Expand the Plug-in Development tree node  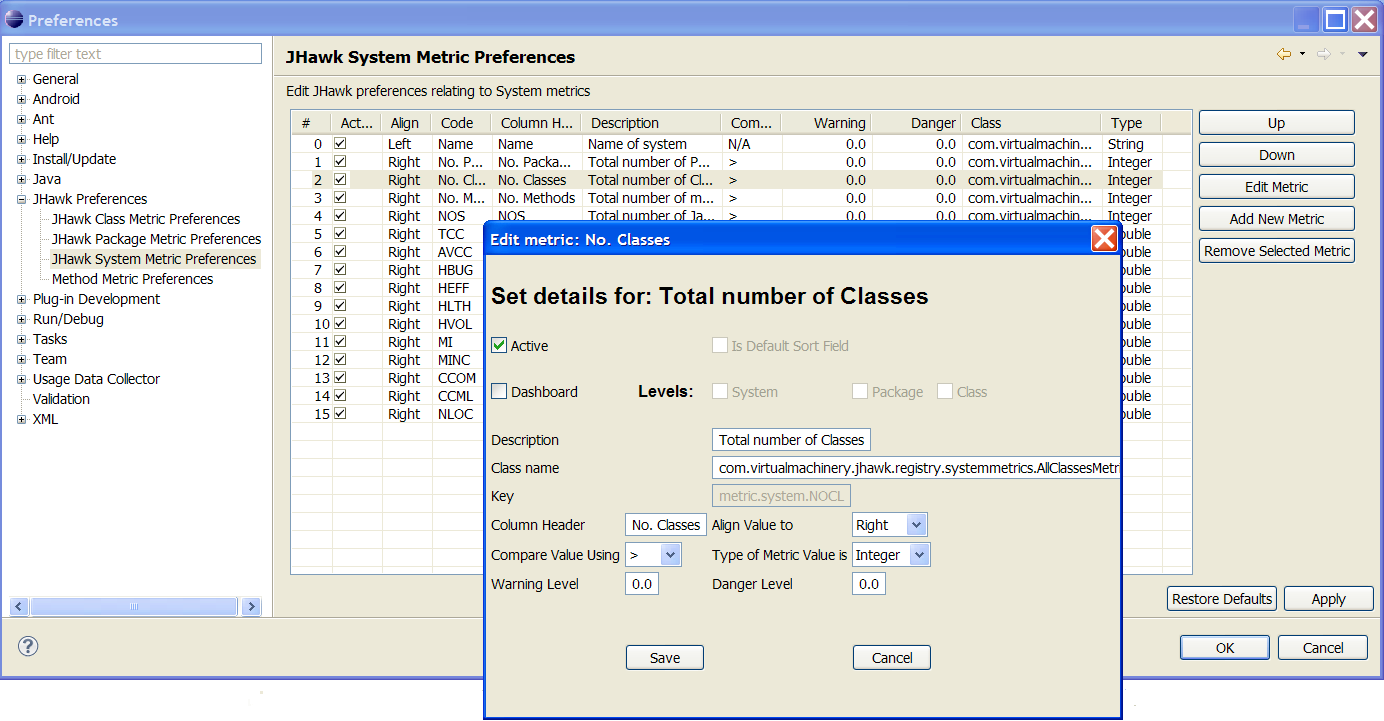coord(21,299)
